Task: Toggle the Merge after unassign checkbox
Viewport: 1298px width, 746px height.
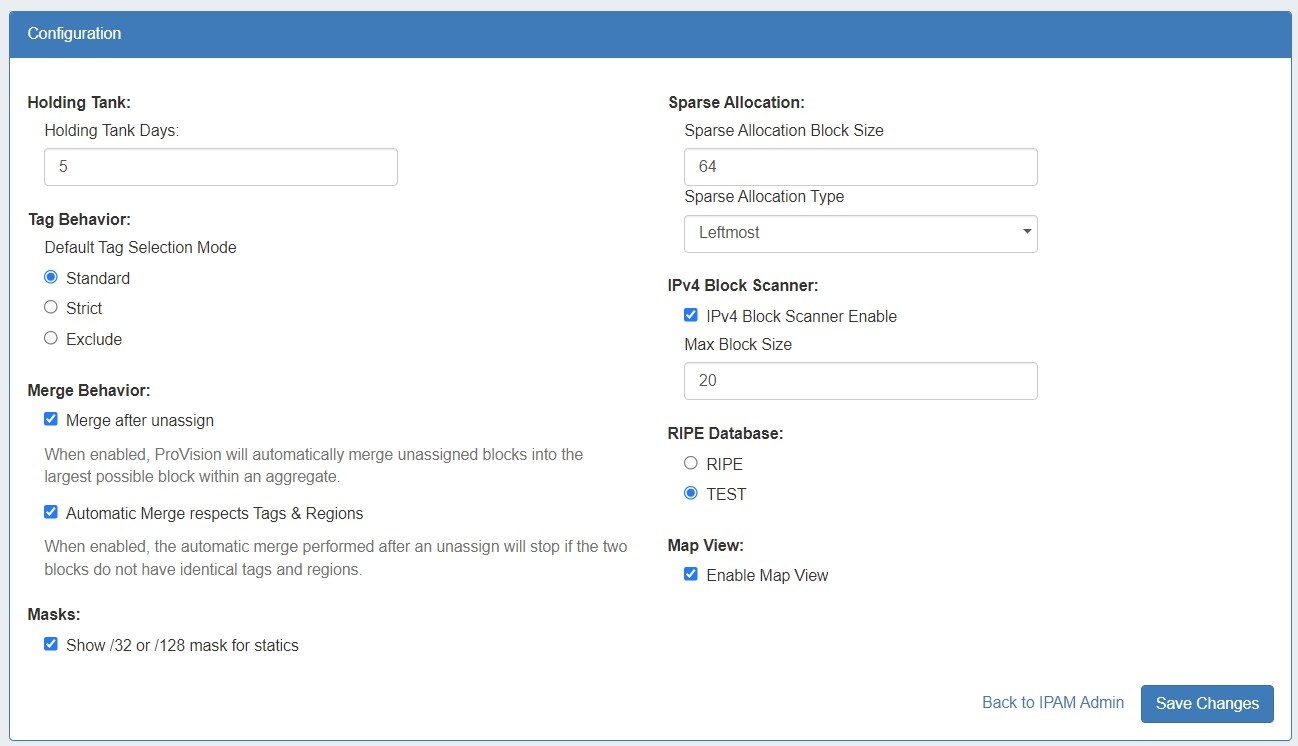Action: 51,420
